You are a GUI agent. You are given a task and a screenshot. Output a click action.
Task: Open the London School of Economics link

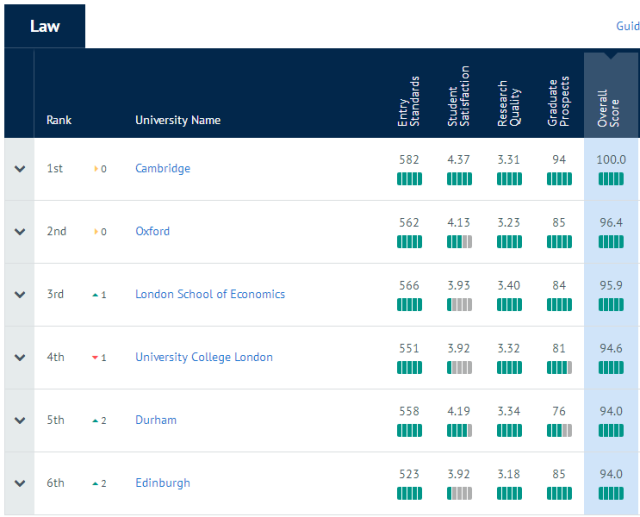[x=210, y=294]
